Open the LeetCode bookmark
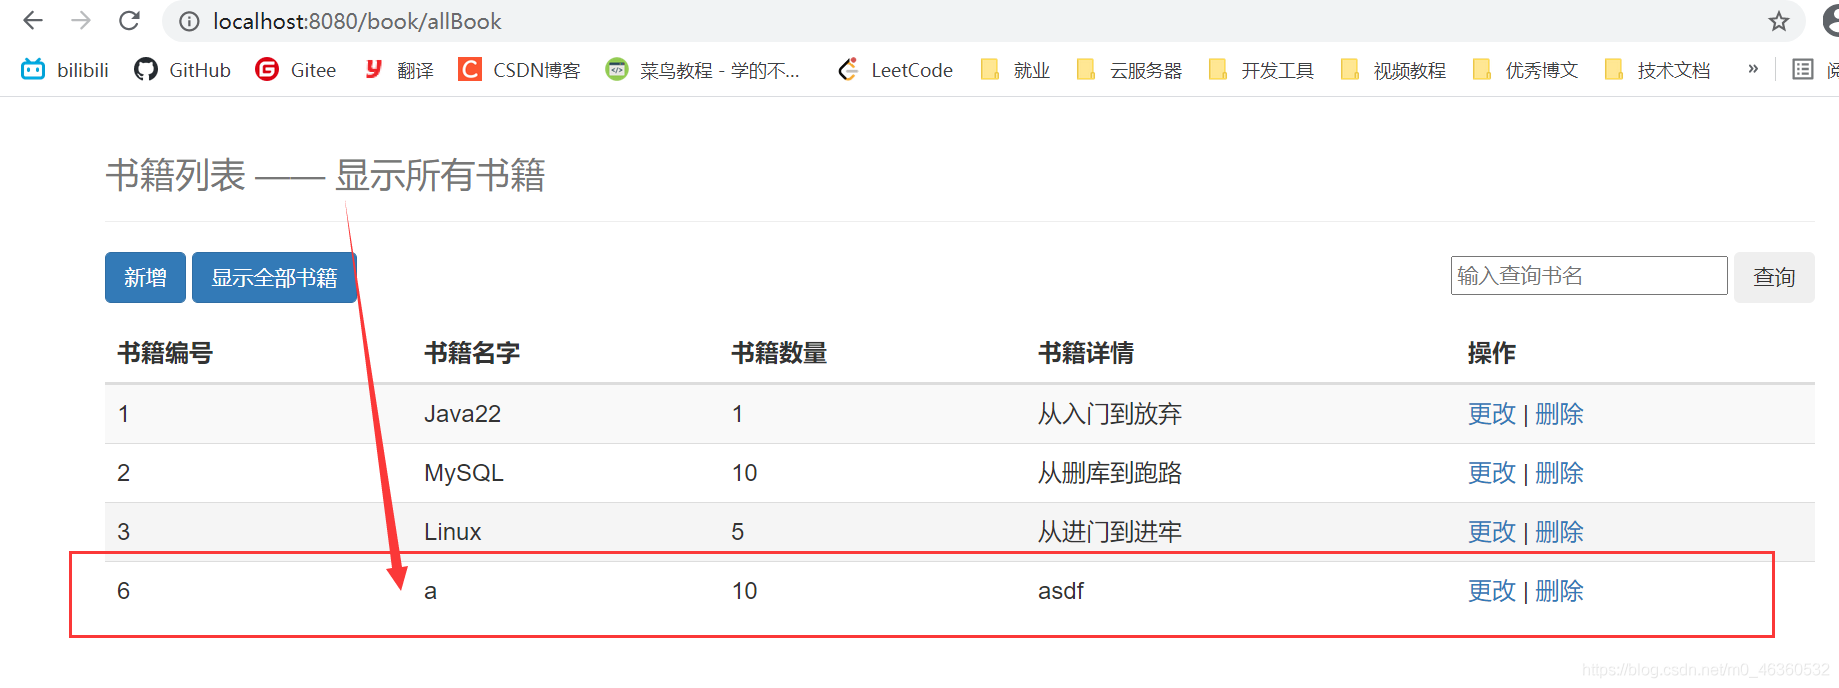Screen dimensions: 1839x688 coord(895,70)
